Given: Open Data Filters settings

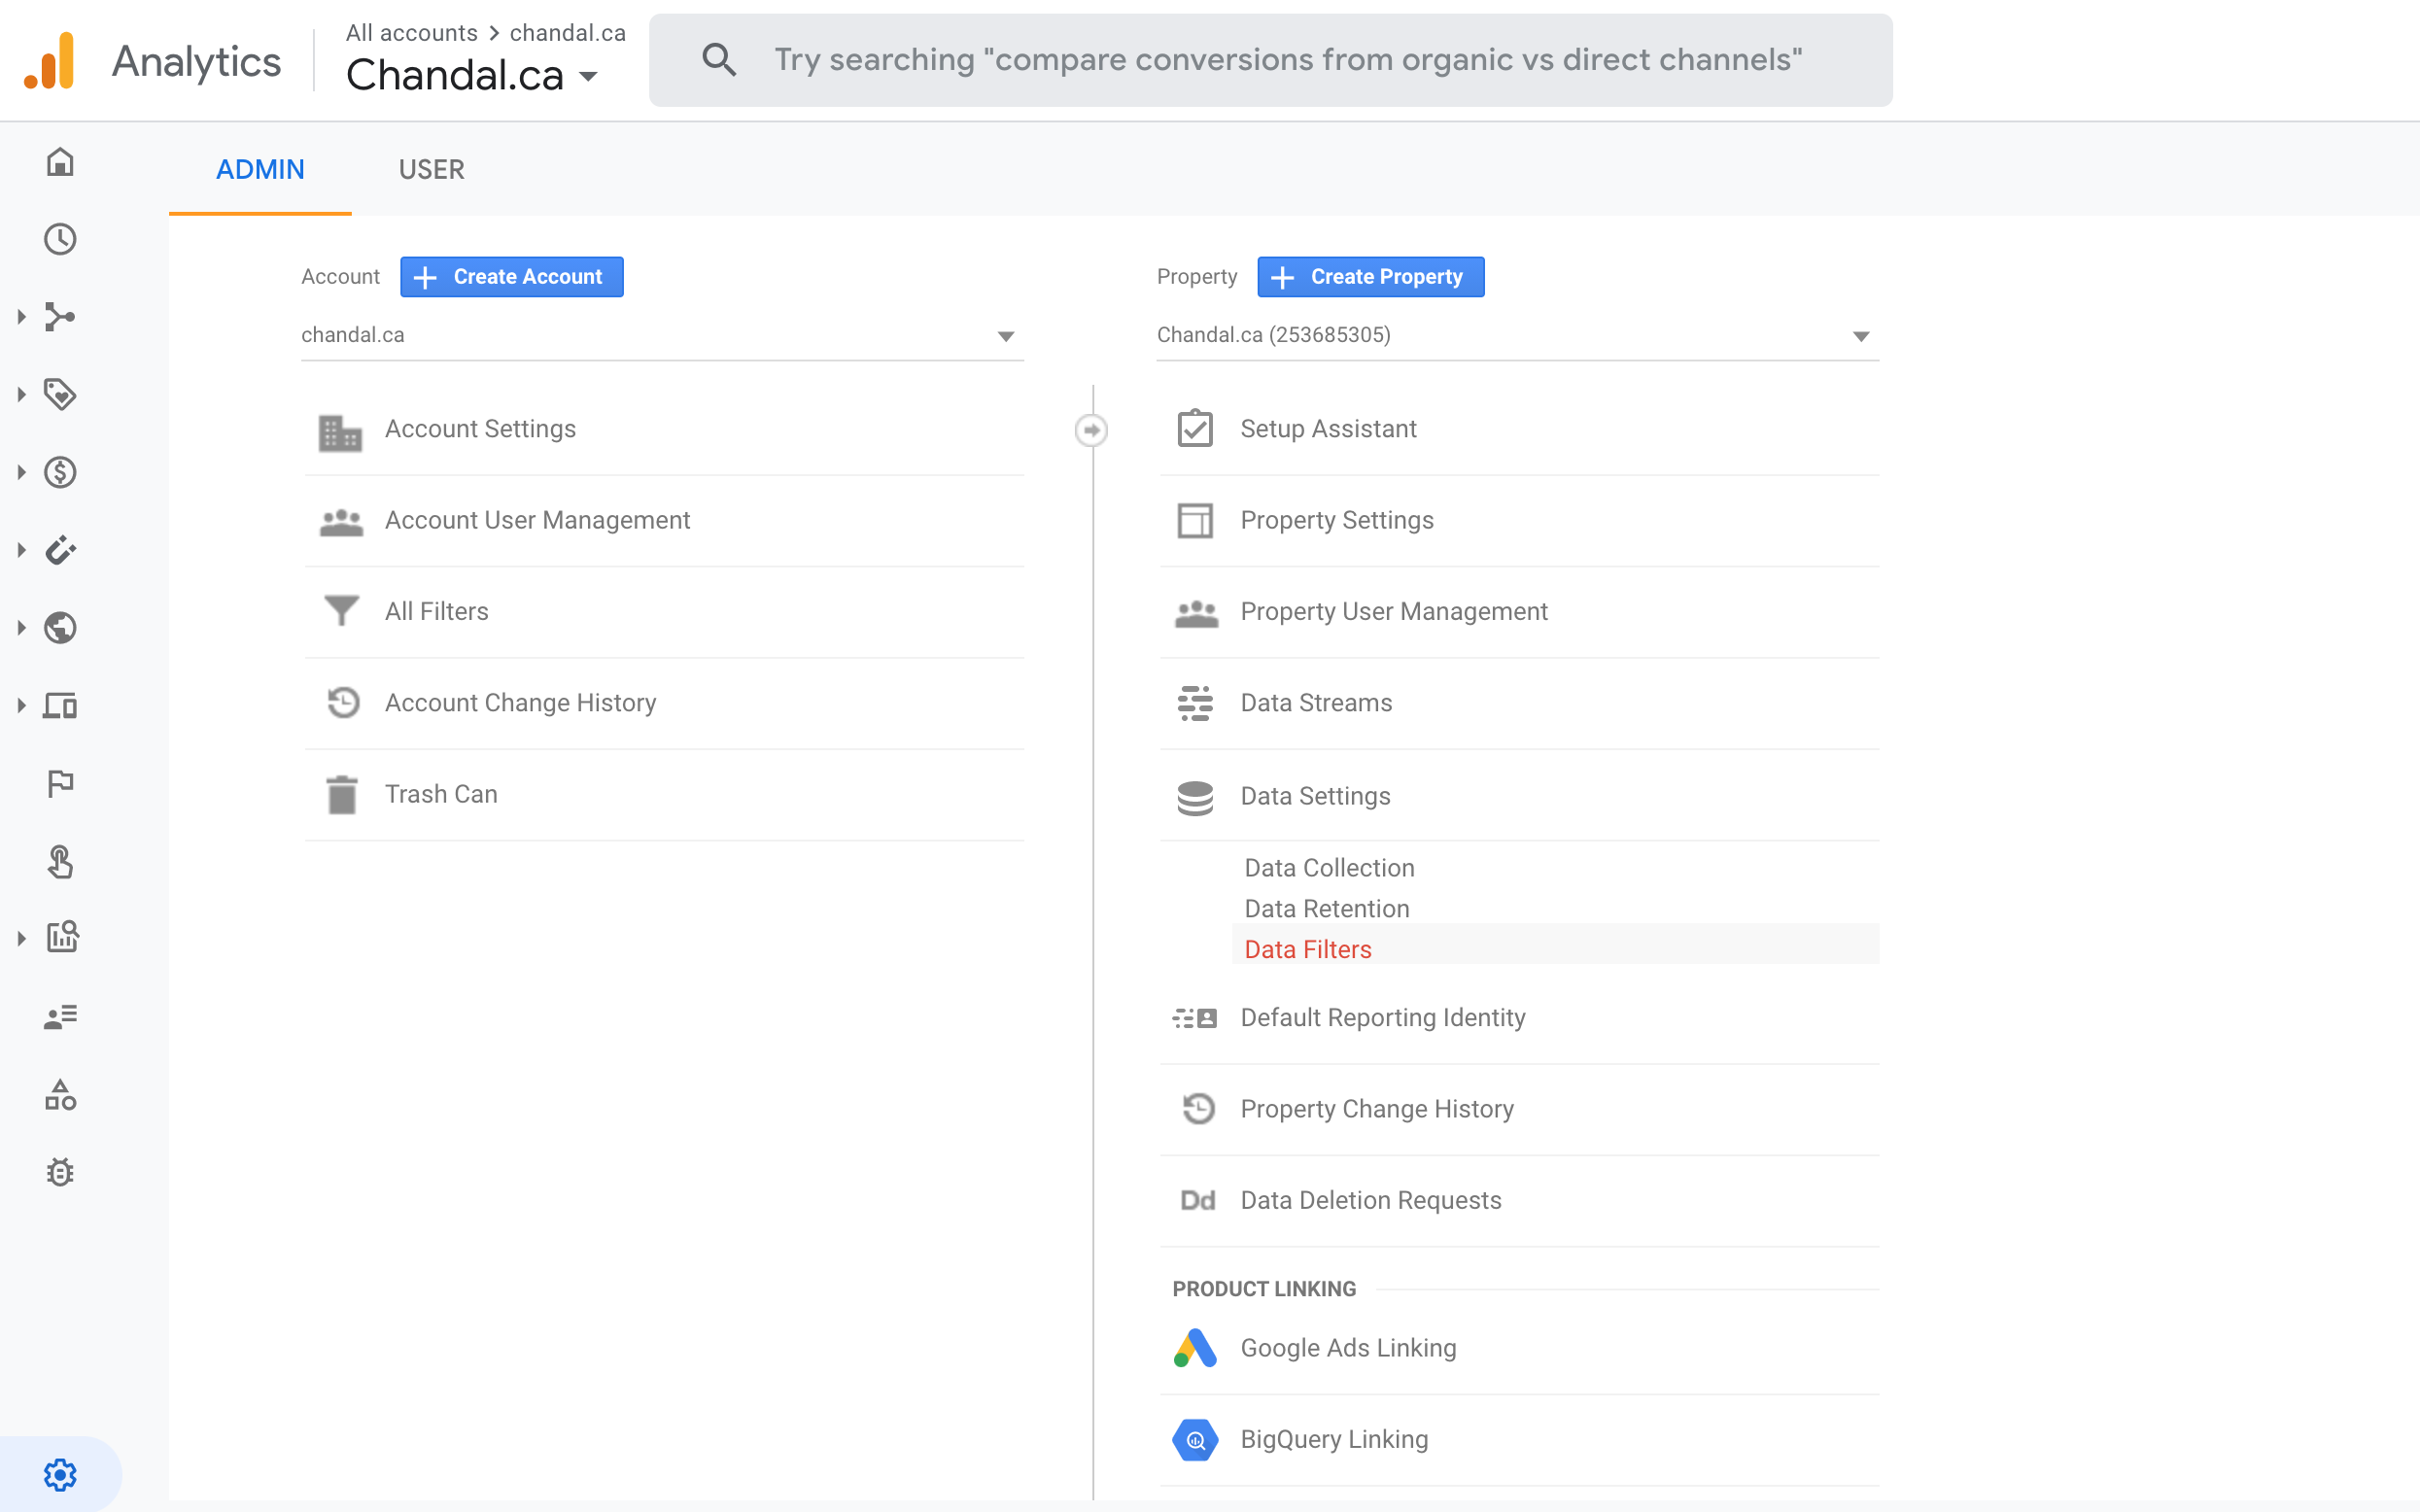Looking at the screenshot, I should click(x=1306, y=947).
